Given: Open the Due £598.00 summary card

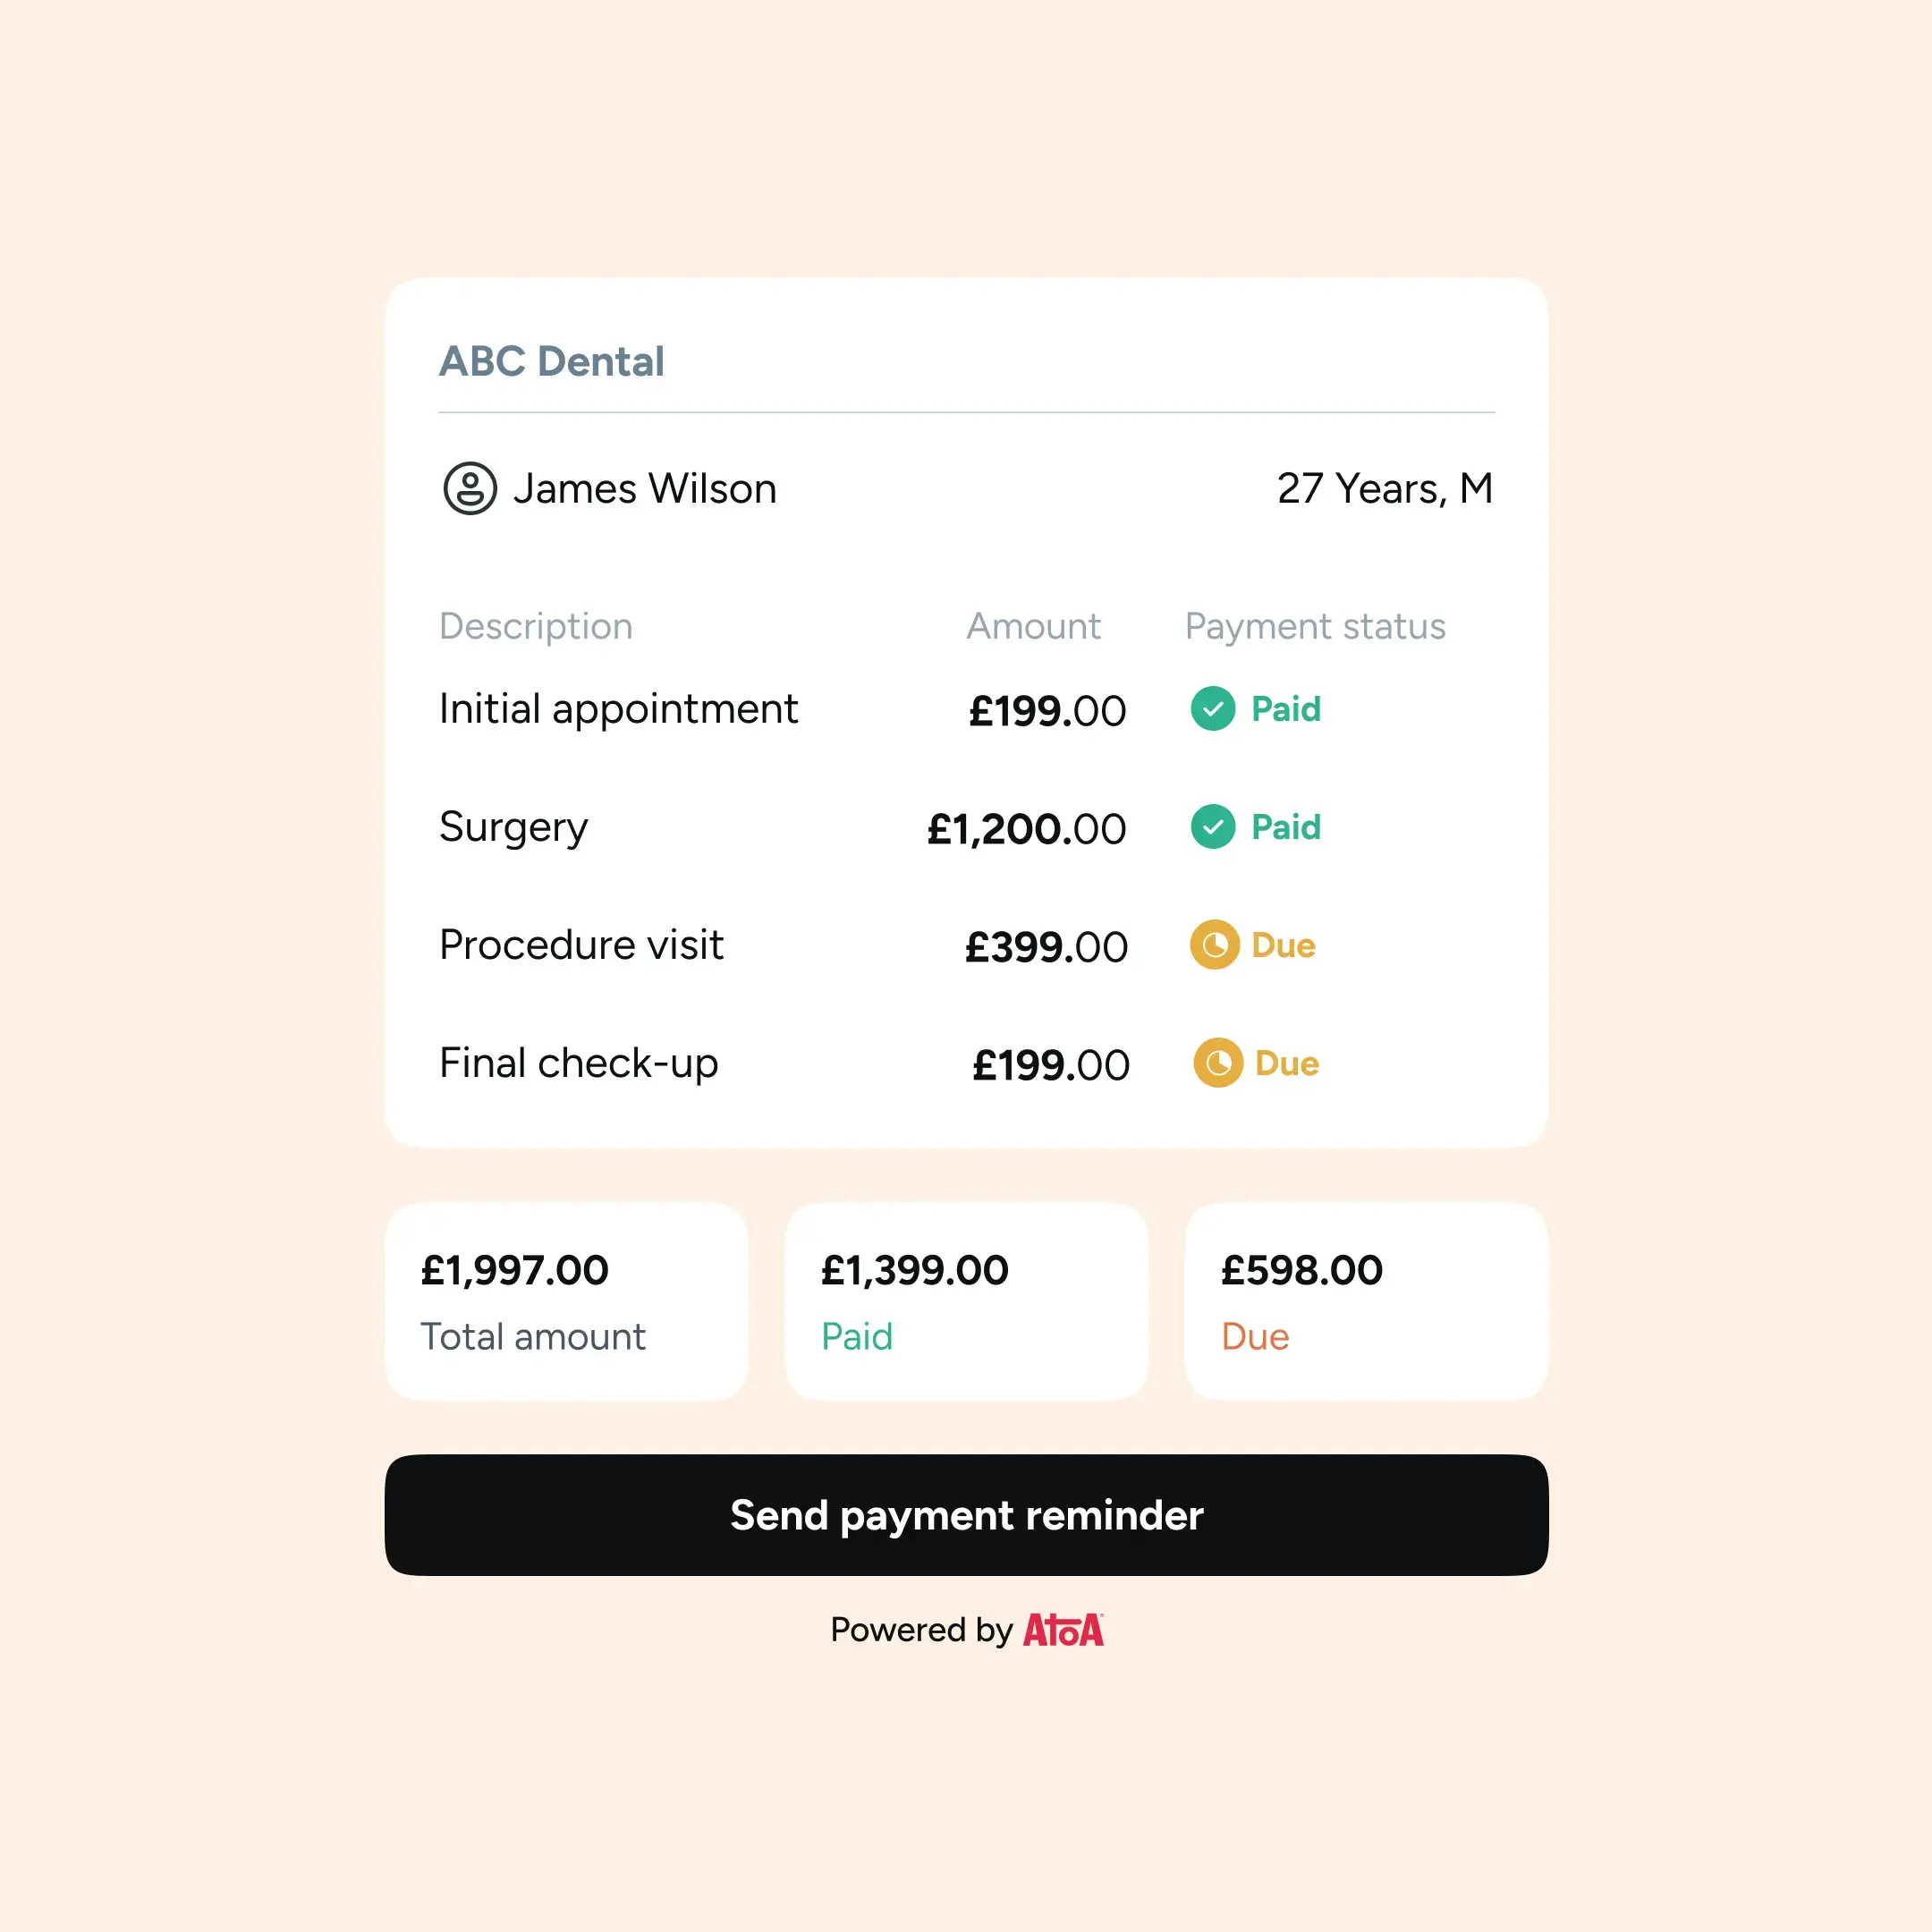Looking at the screenshot, I should pyautogui.click(x=1366, y=1301).
